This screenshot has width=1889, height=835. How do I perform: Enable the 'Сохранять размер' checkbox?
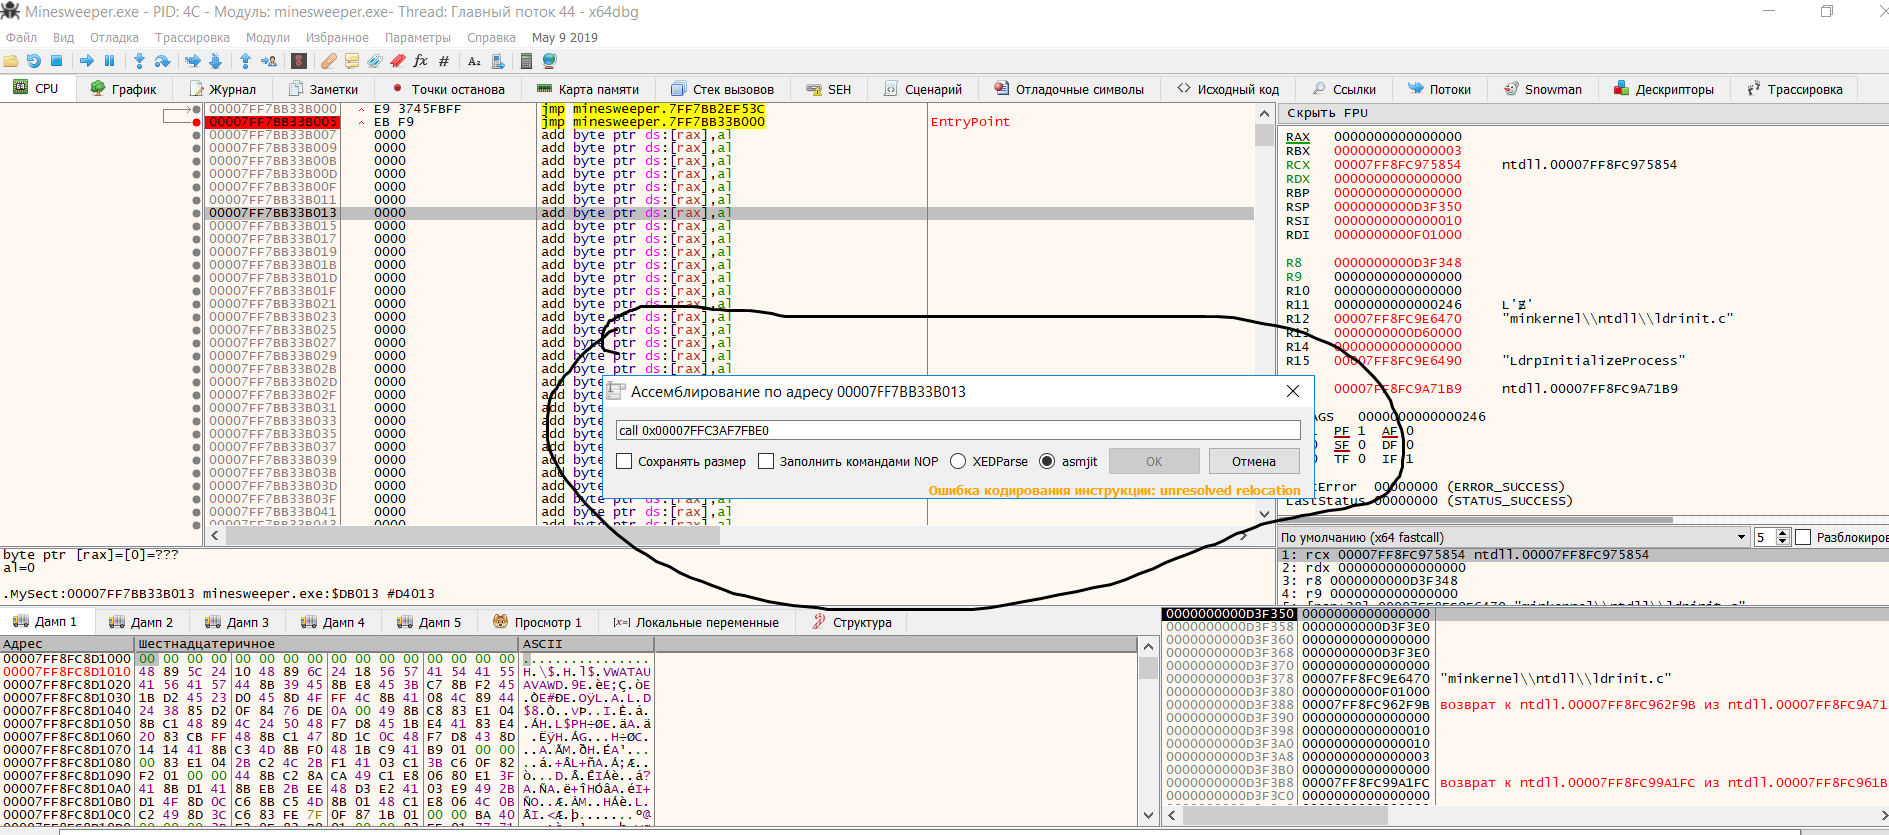[625, 461]
